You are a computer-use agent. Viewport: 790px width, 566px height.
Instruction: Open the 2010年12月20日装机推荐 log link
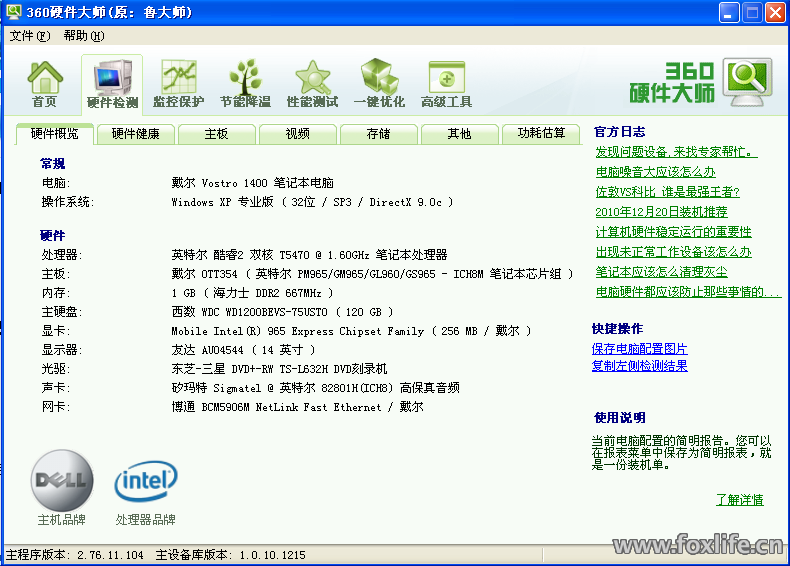pyautogui.click(x=661, y=212)
